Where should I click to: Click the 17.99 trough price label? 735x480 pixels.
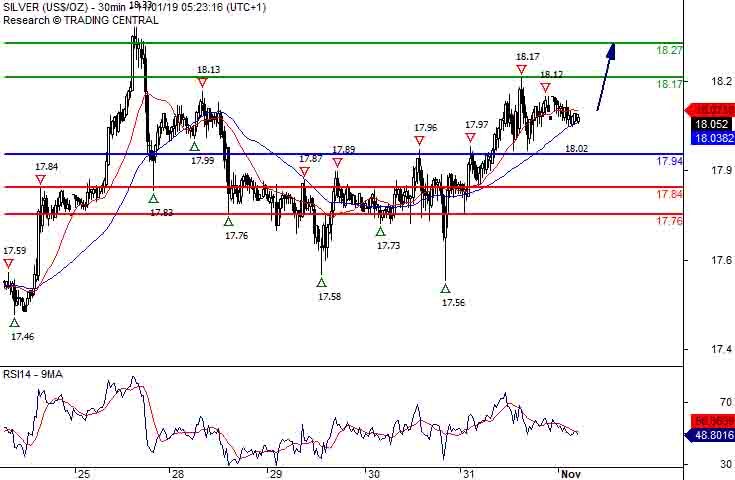click(x=202, y=160)
